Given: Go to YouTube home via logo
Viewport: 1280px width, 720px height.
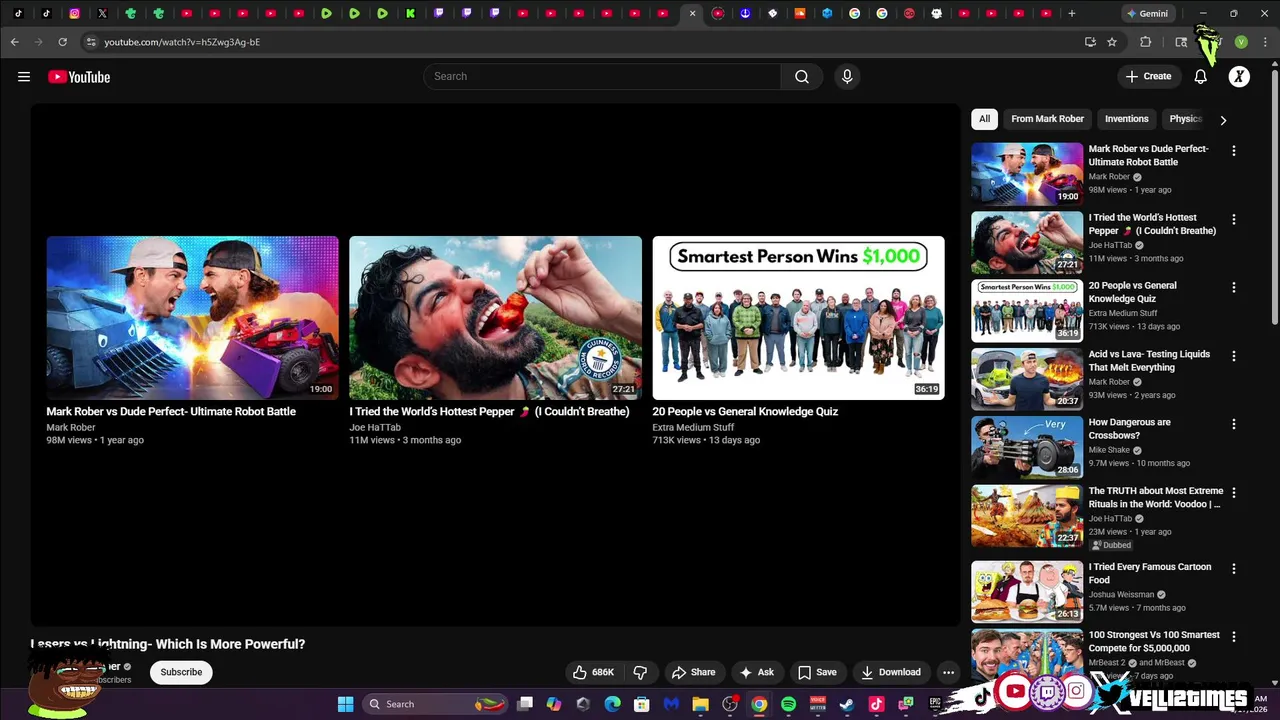Looking at the screenshot, I should click(79, 77).
